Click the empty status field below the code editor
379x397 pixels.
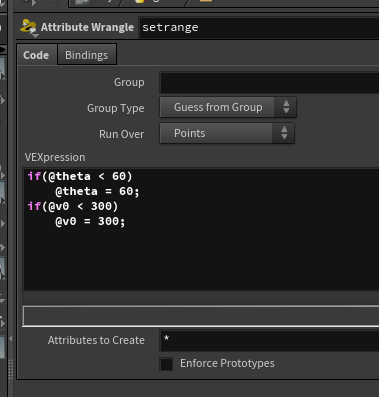(x=201, y=316)
